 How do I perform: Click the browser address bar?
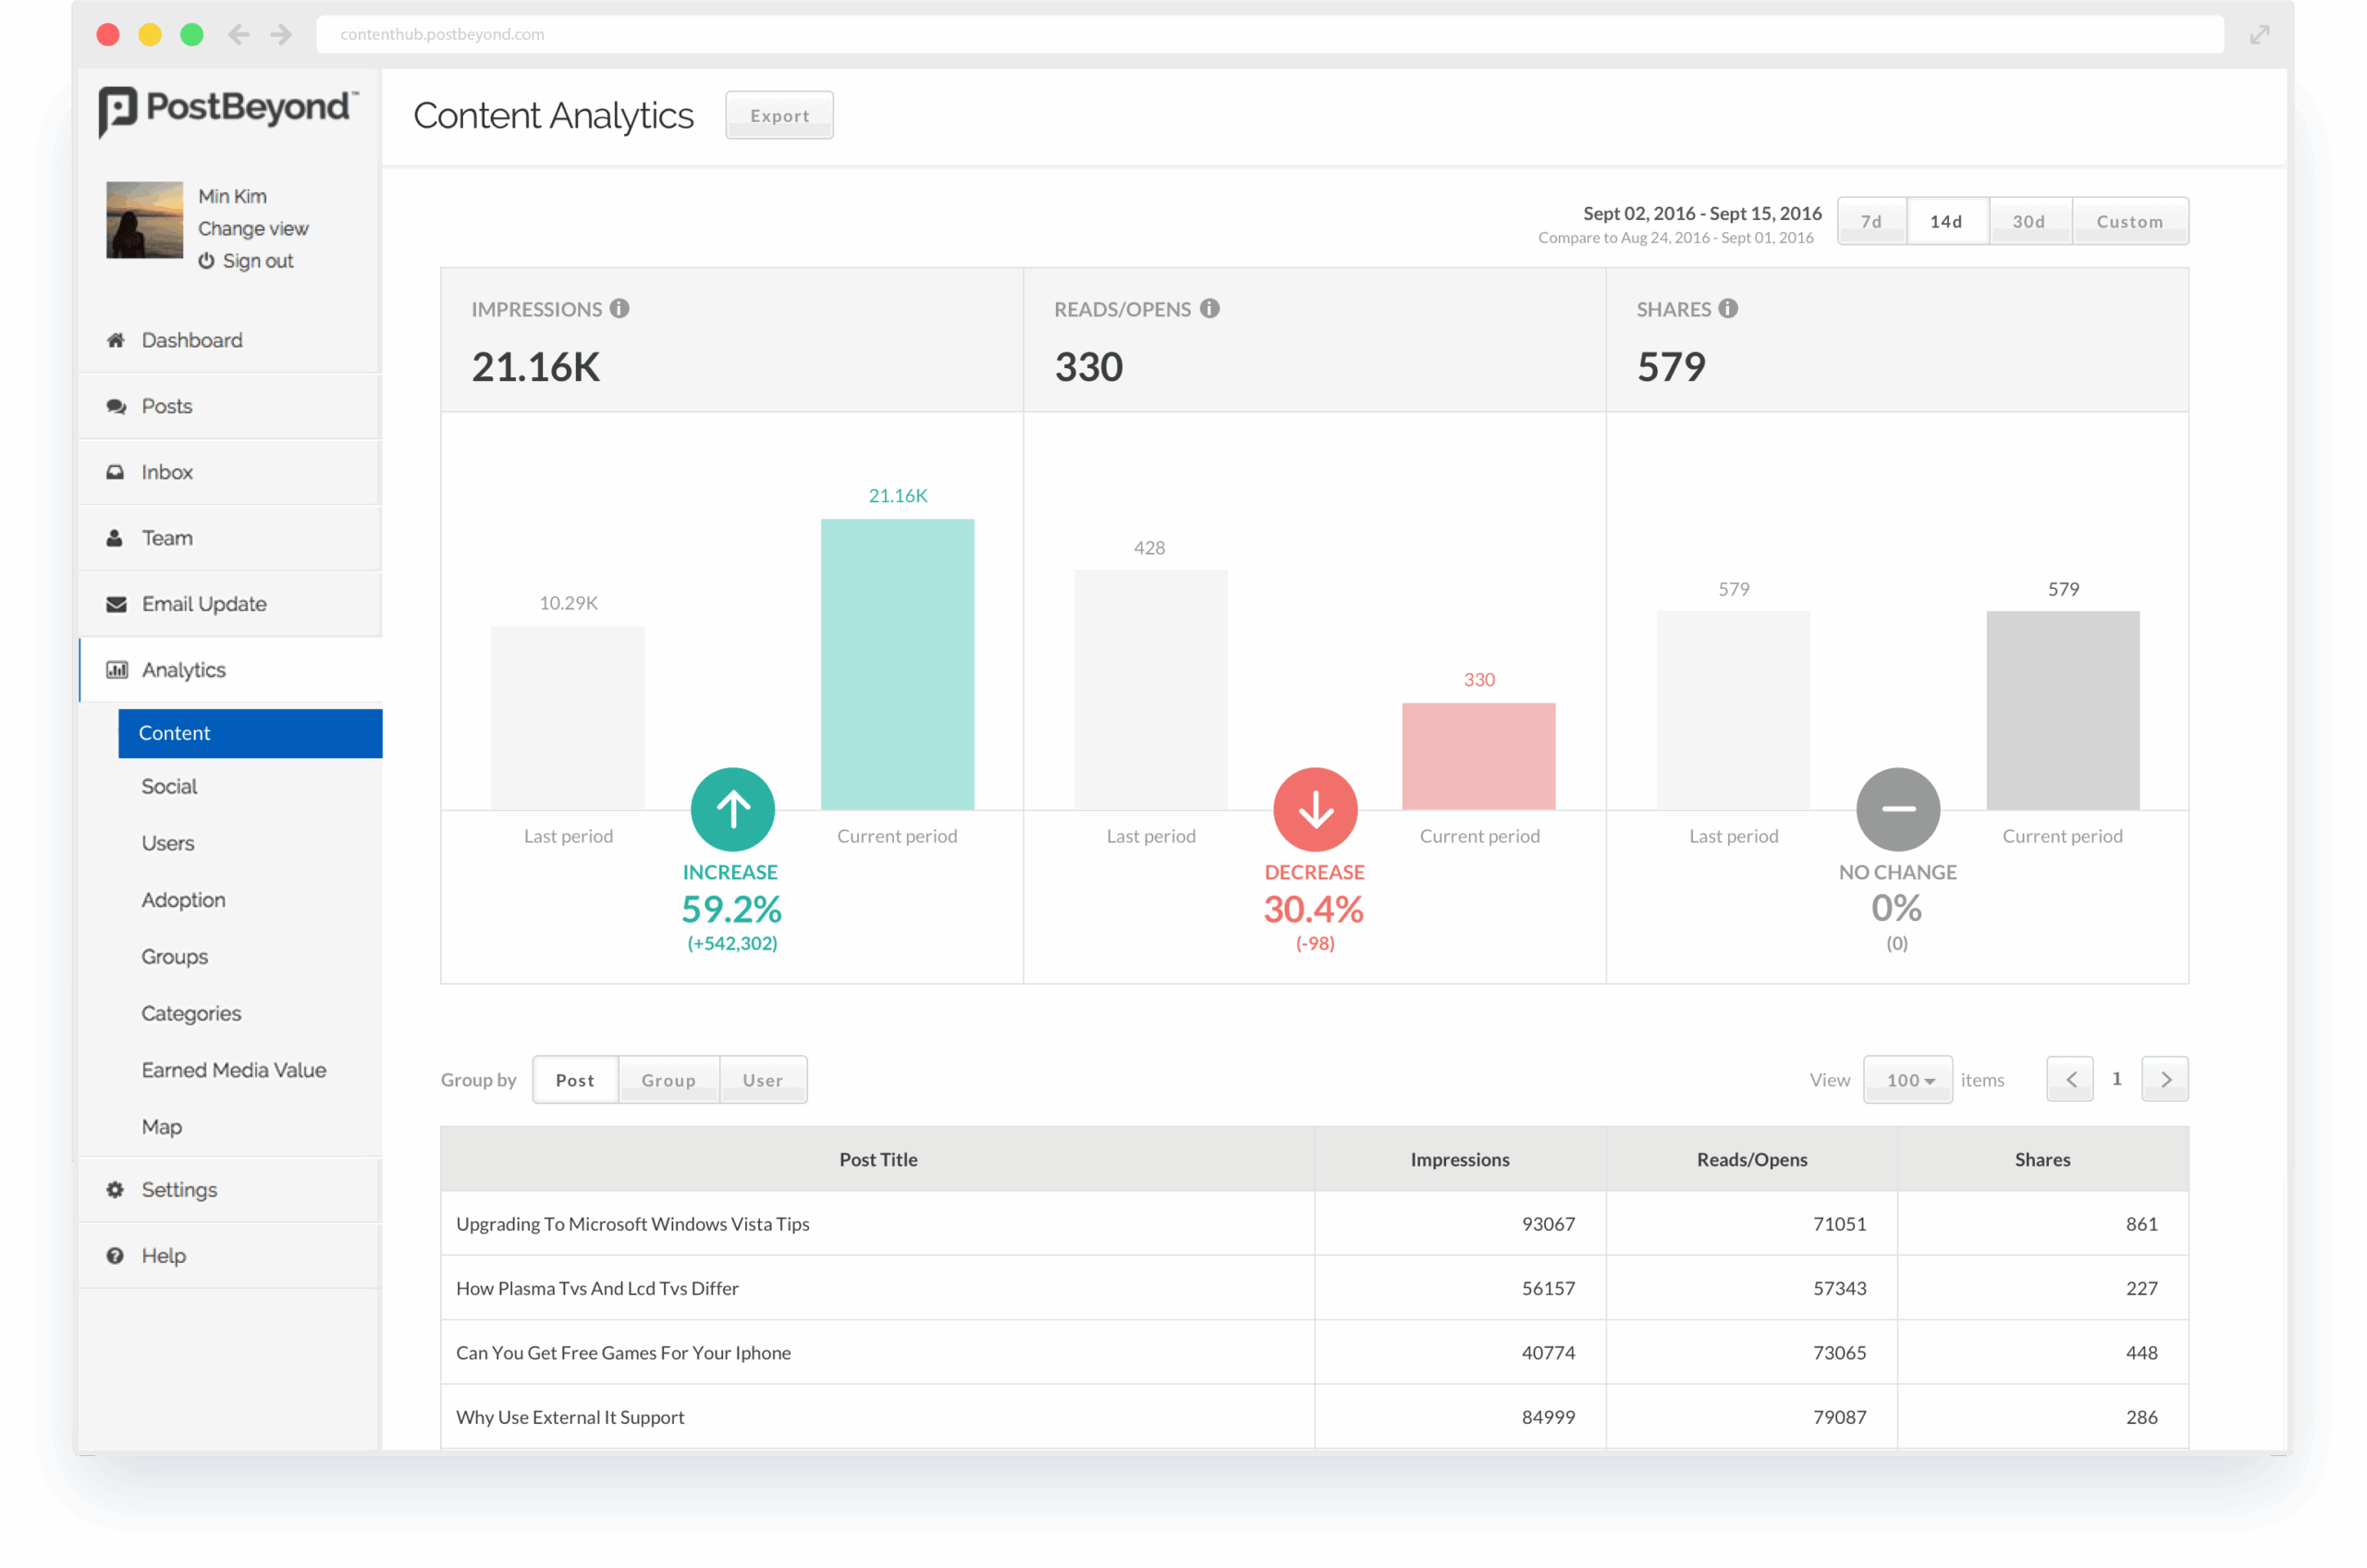(x=1270, y=34)
